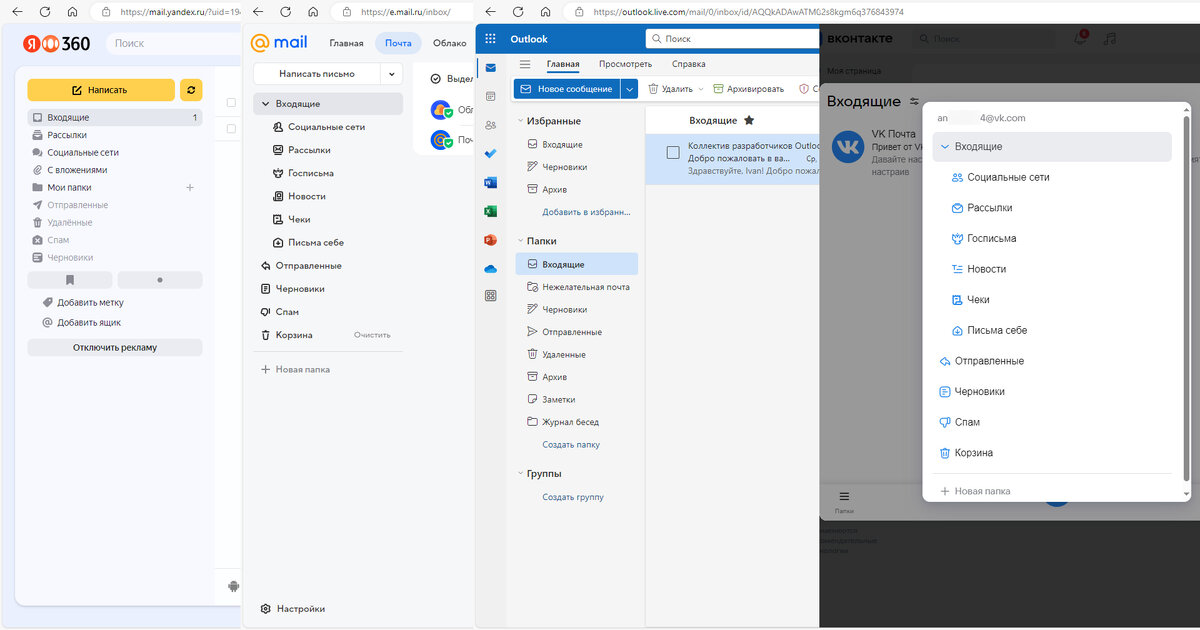Click the music note icon in VK header
This screenshot has height=630, width=1200.
[1108, 39]
